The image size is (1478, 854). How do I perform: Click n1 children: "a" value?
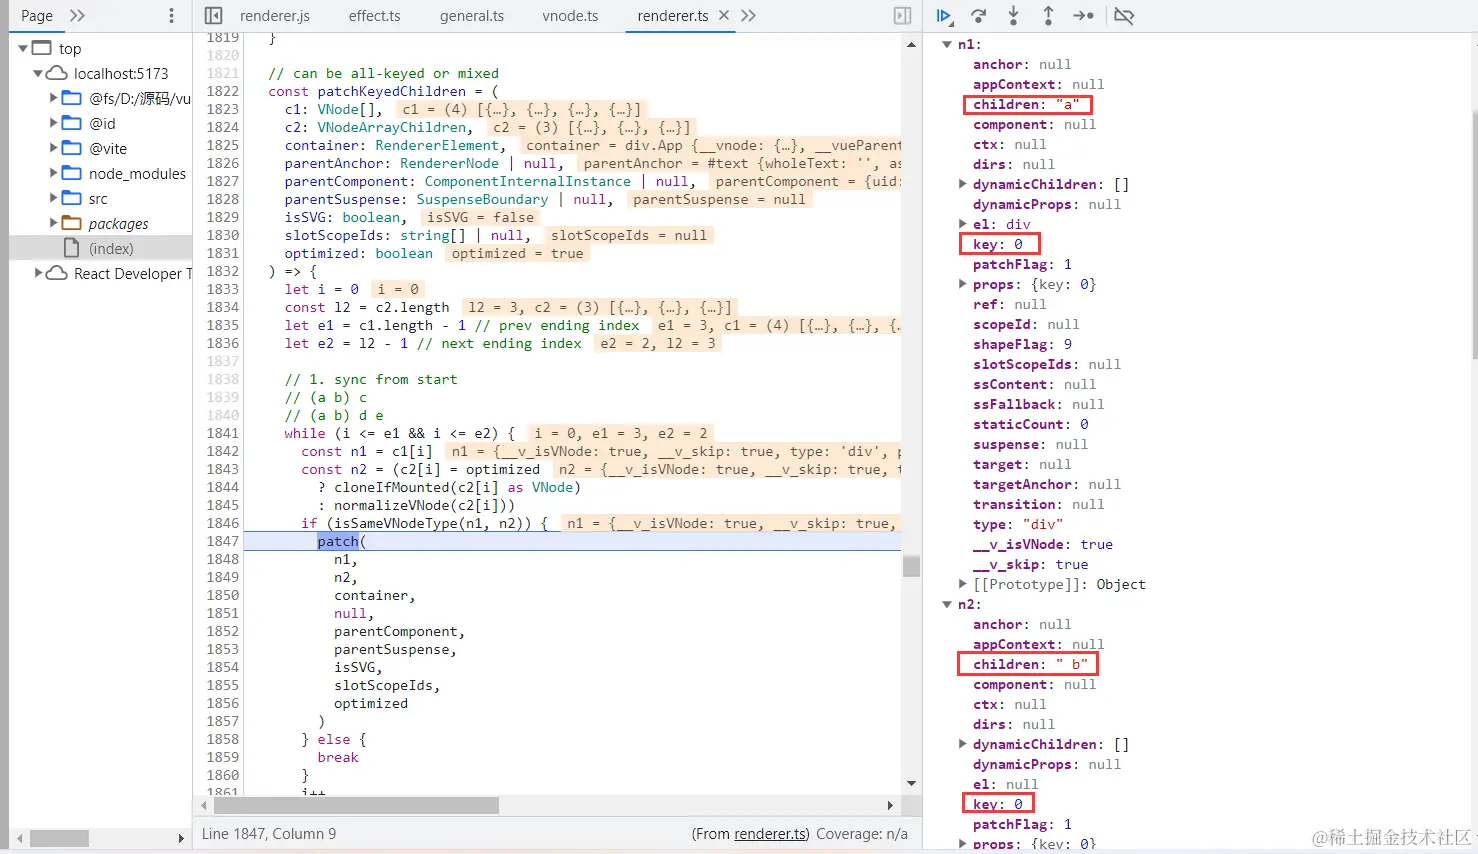point(1068,104)
